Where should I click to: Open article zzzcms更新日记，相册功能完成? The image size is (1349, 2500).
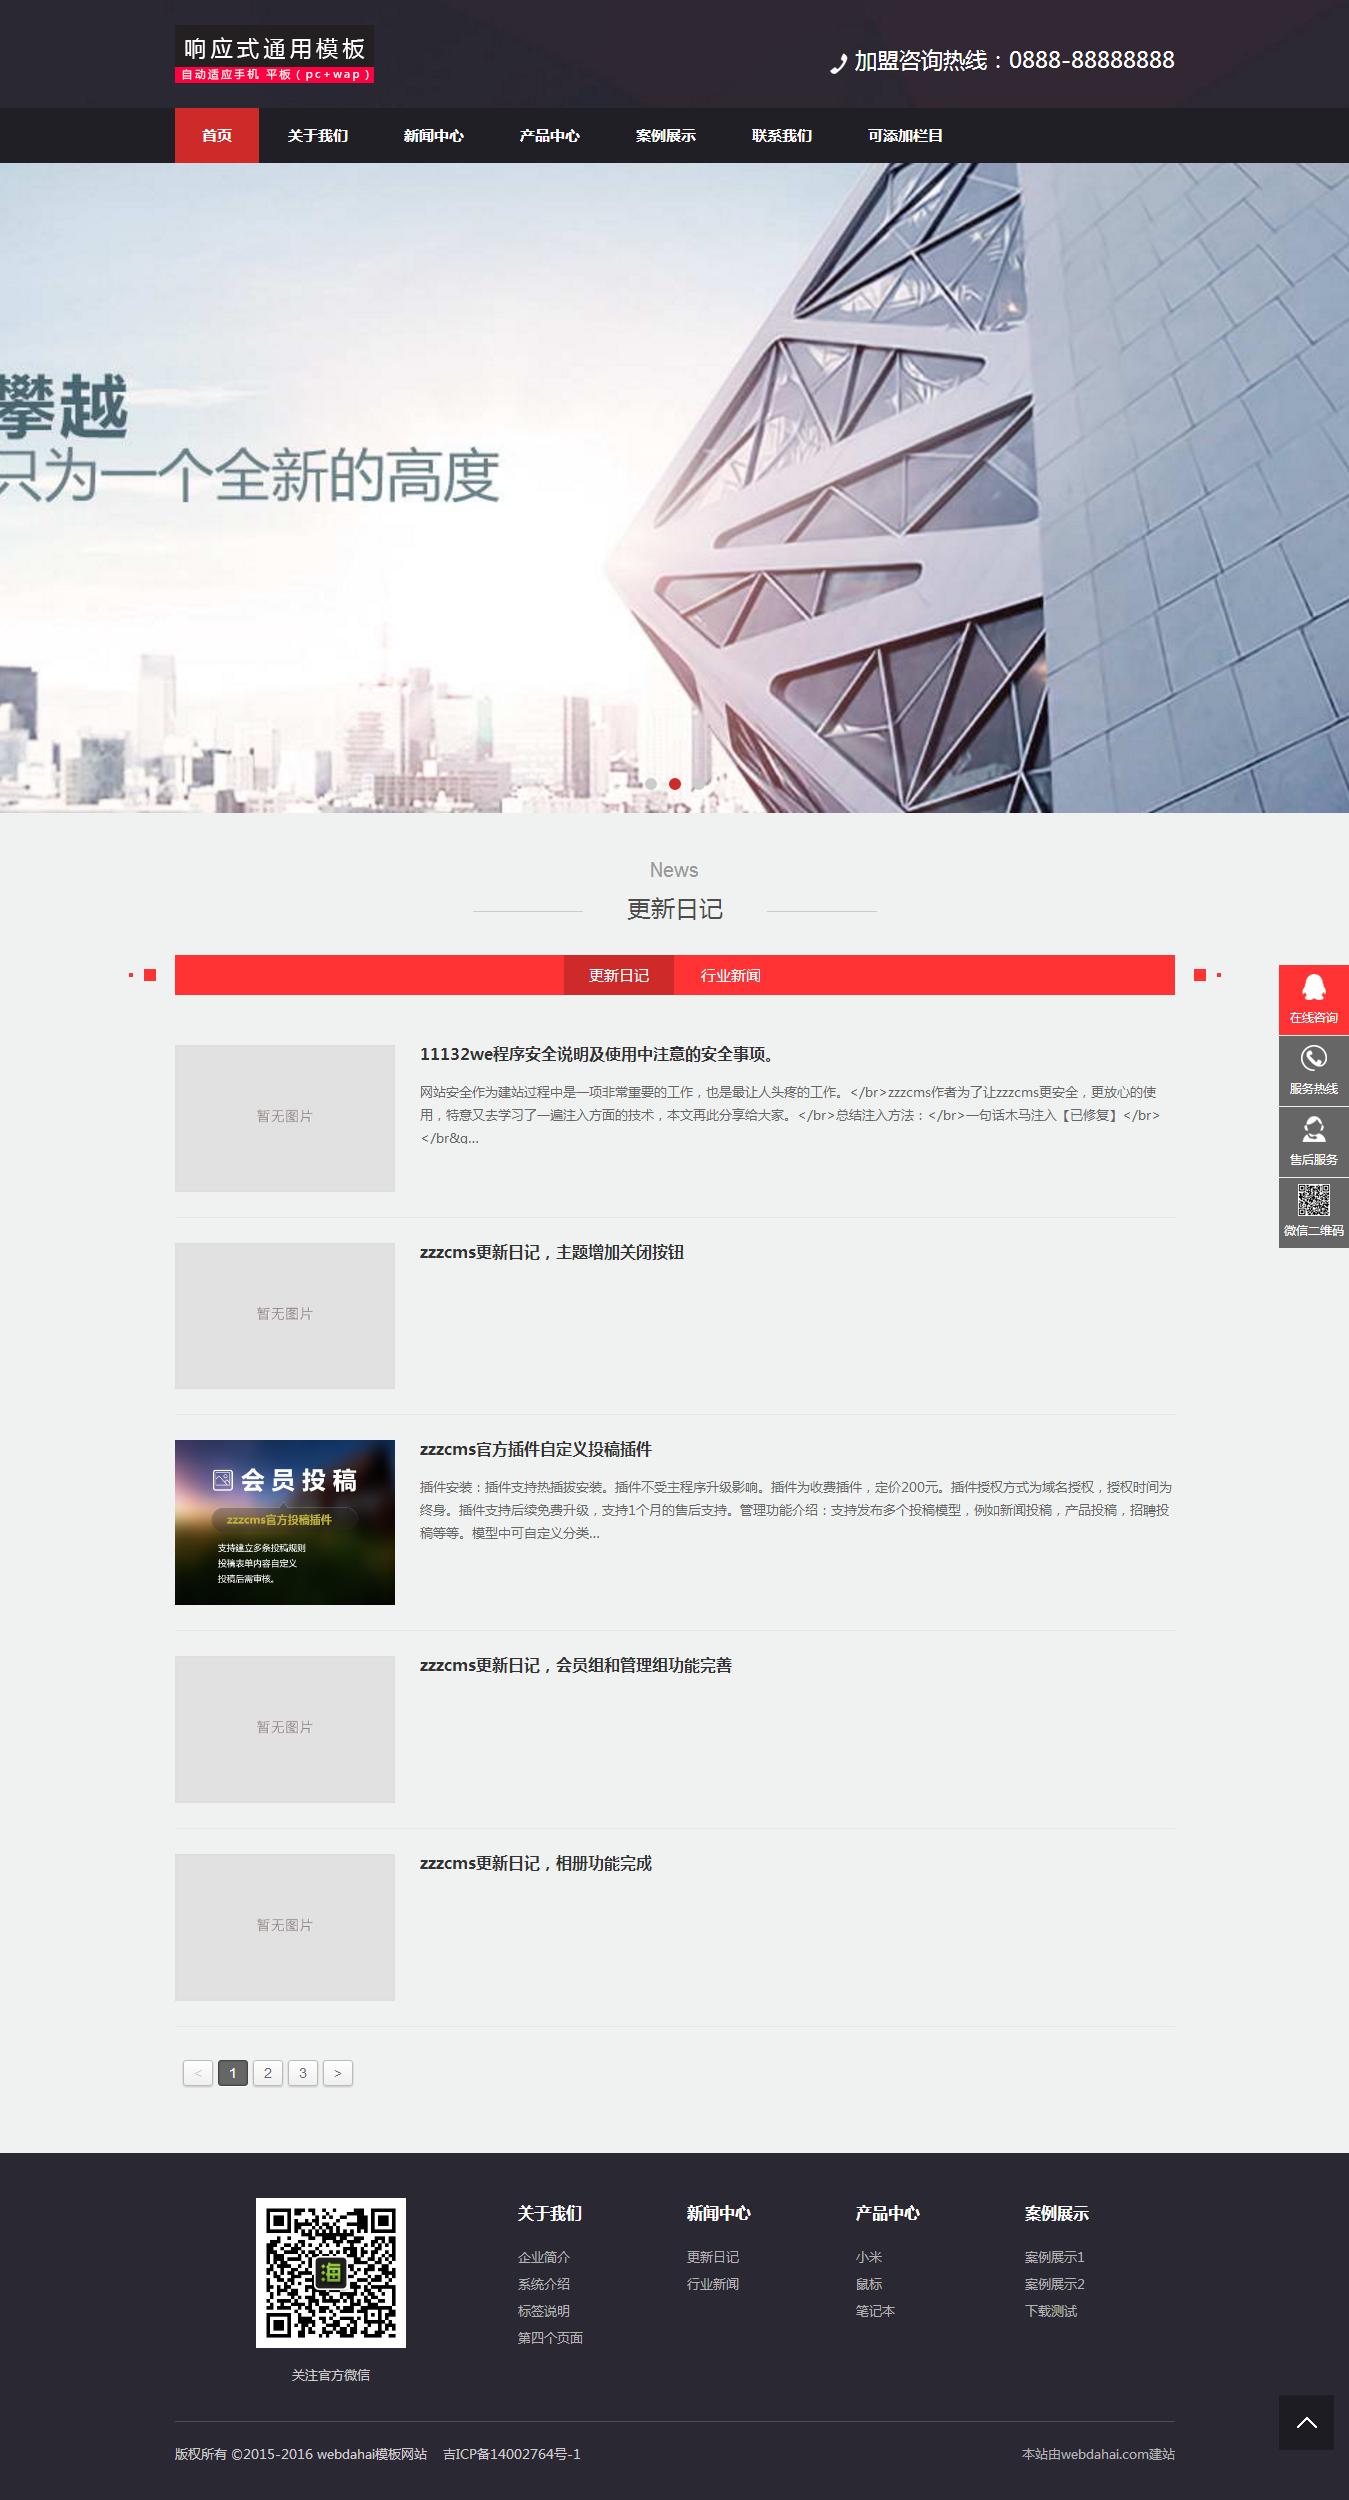point(536,1863)
